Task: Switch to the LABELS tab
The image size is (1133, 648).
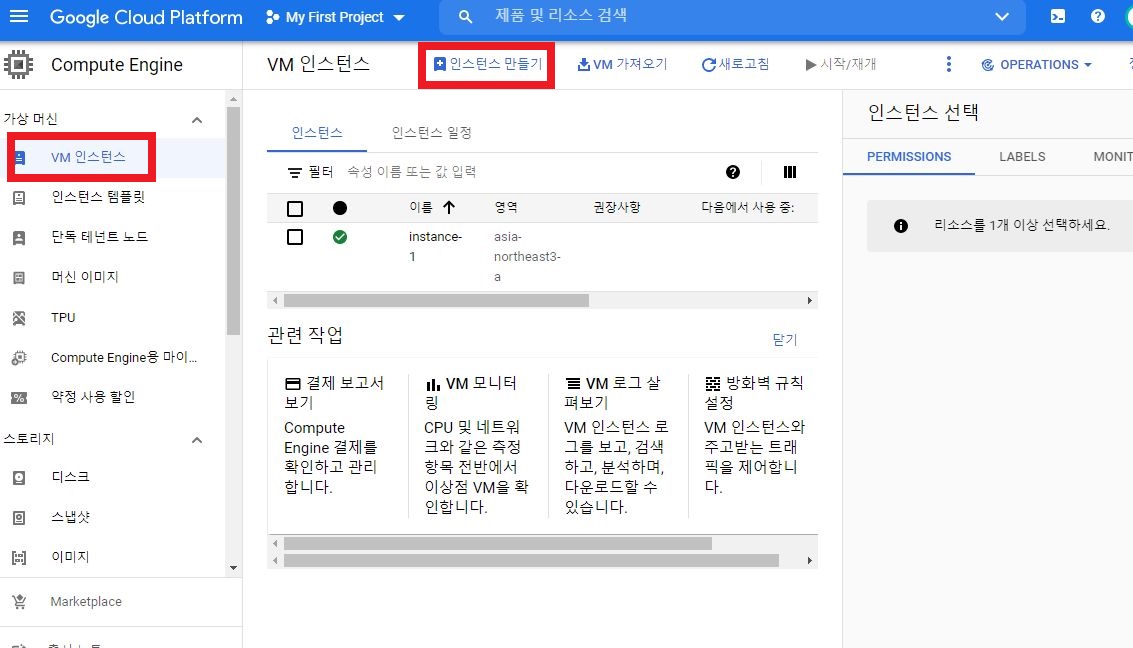Action: point(1022,157)
